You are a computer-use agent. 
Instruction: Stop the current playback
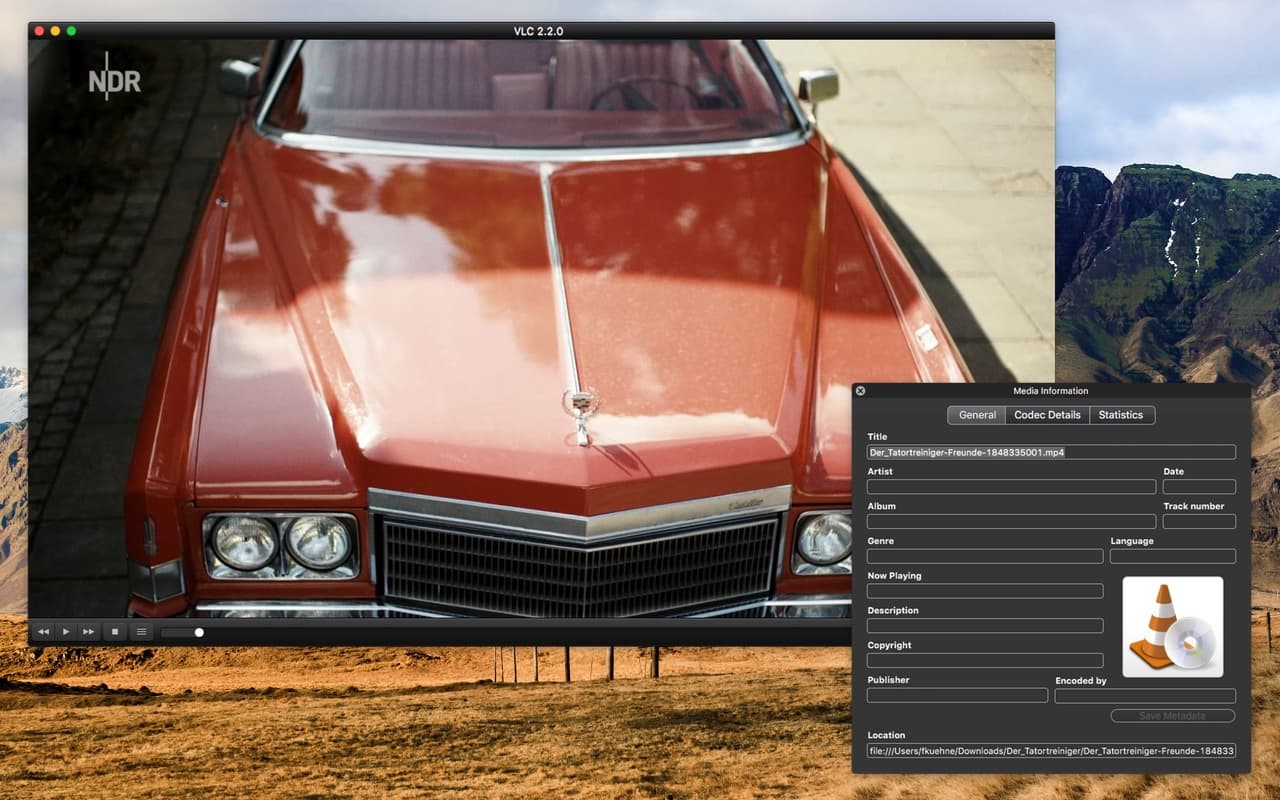coord(113,631)
